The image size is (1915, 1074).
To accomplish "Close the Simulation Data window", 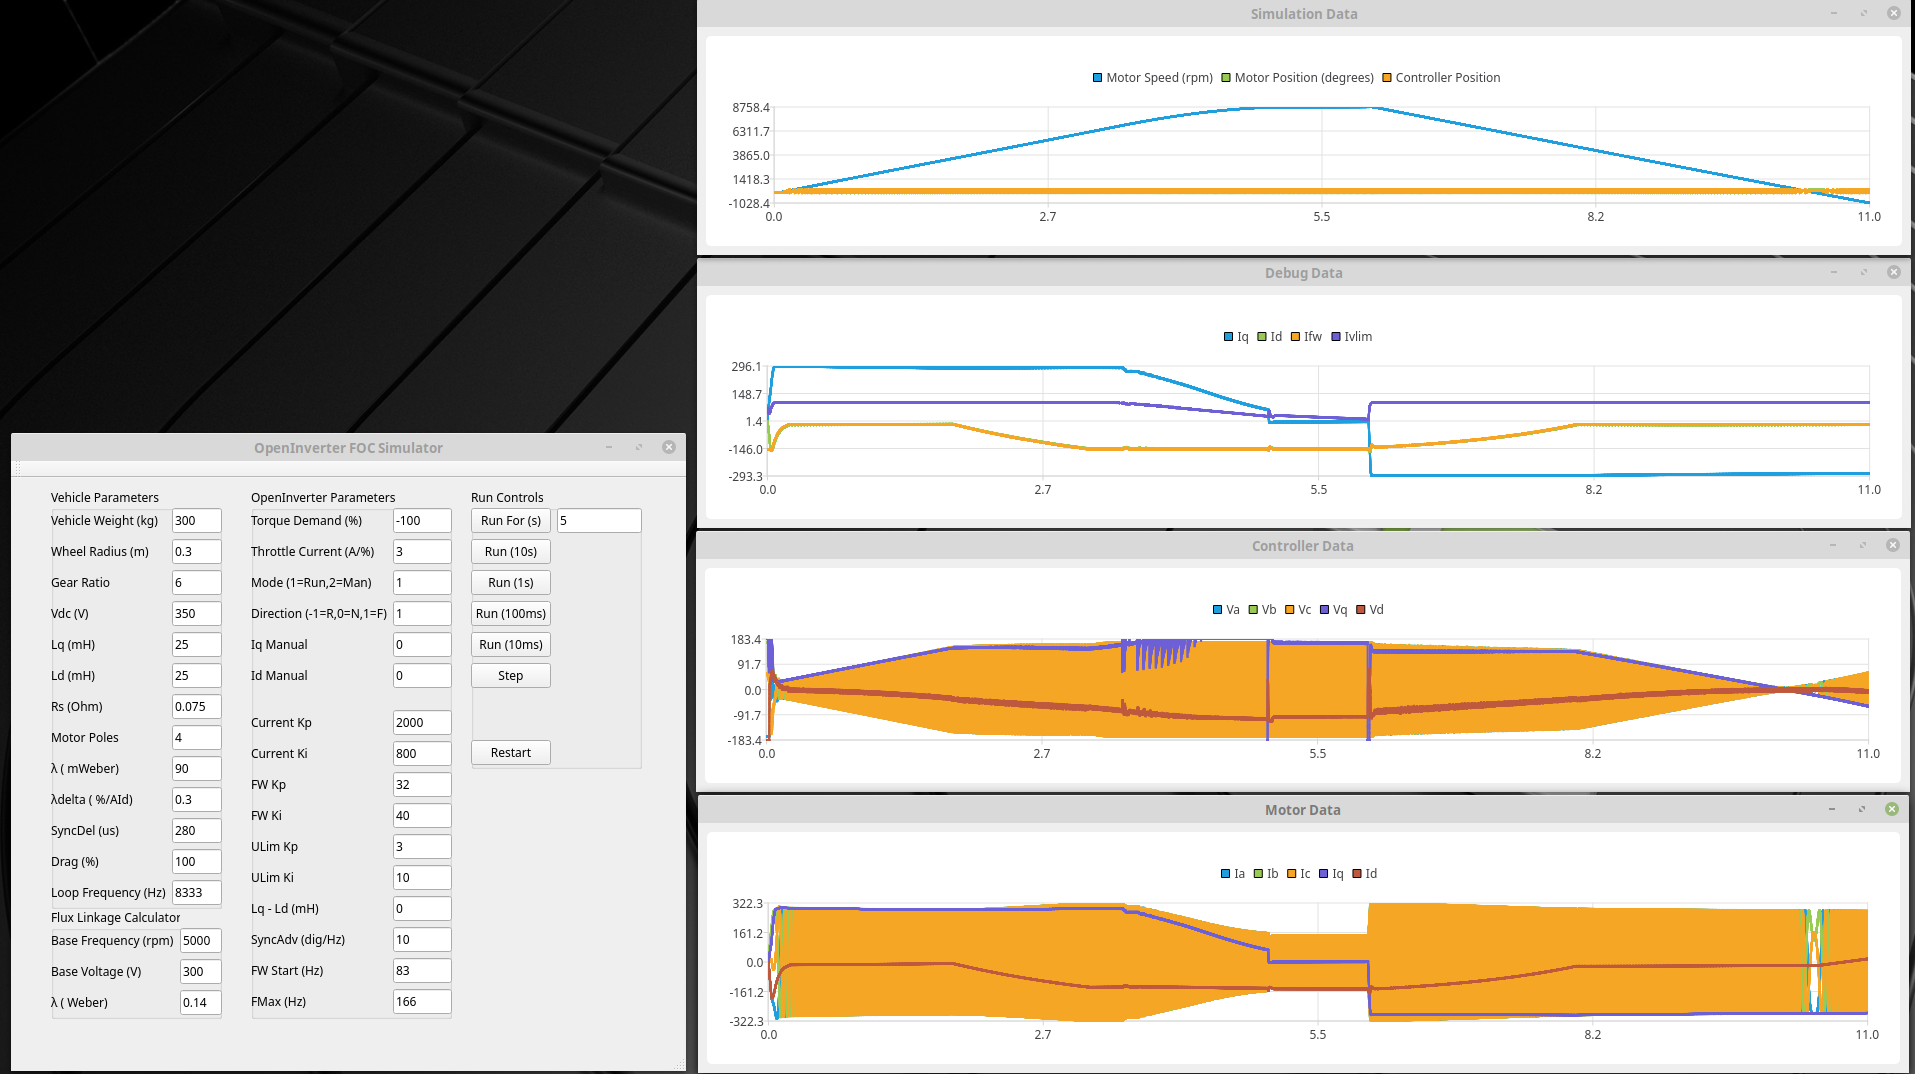I will (x=1893, y=13).
